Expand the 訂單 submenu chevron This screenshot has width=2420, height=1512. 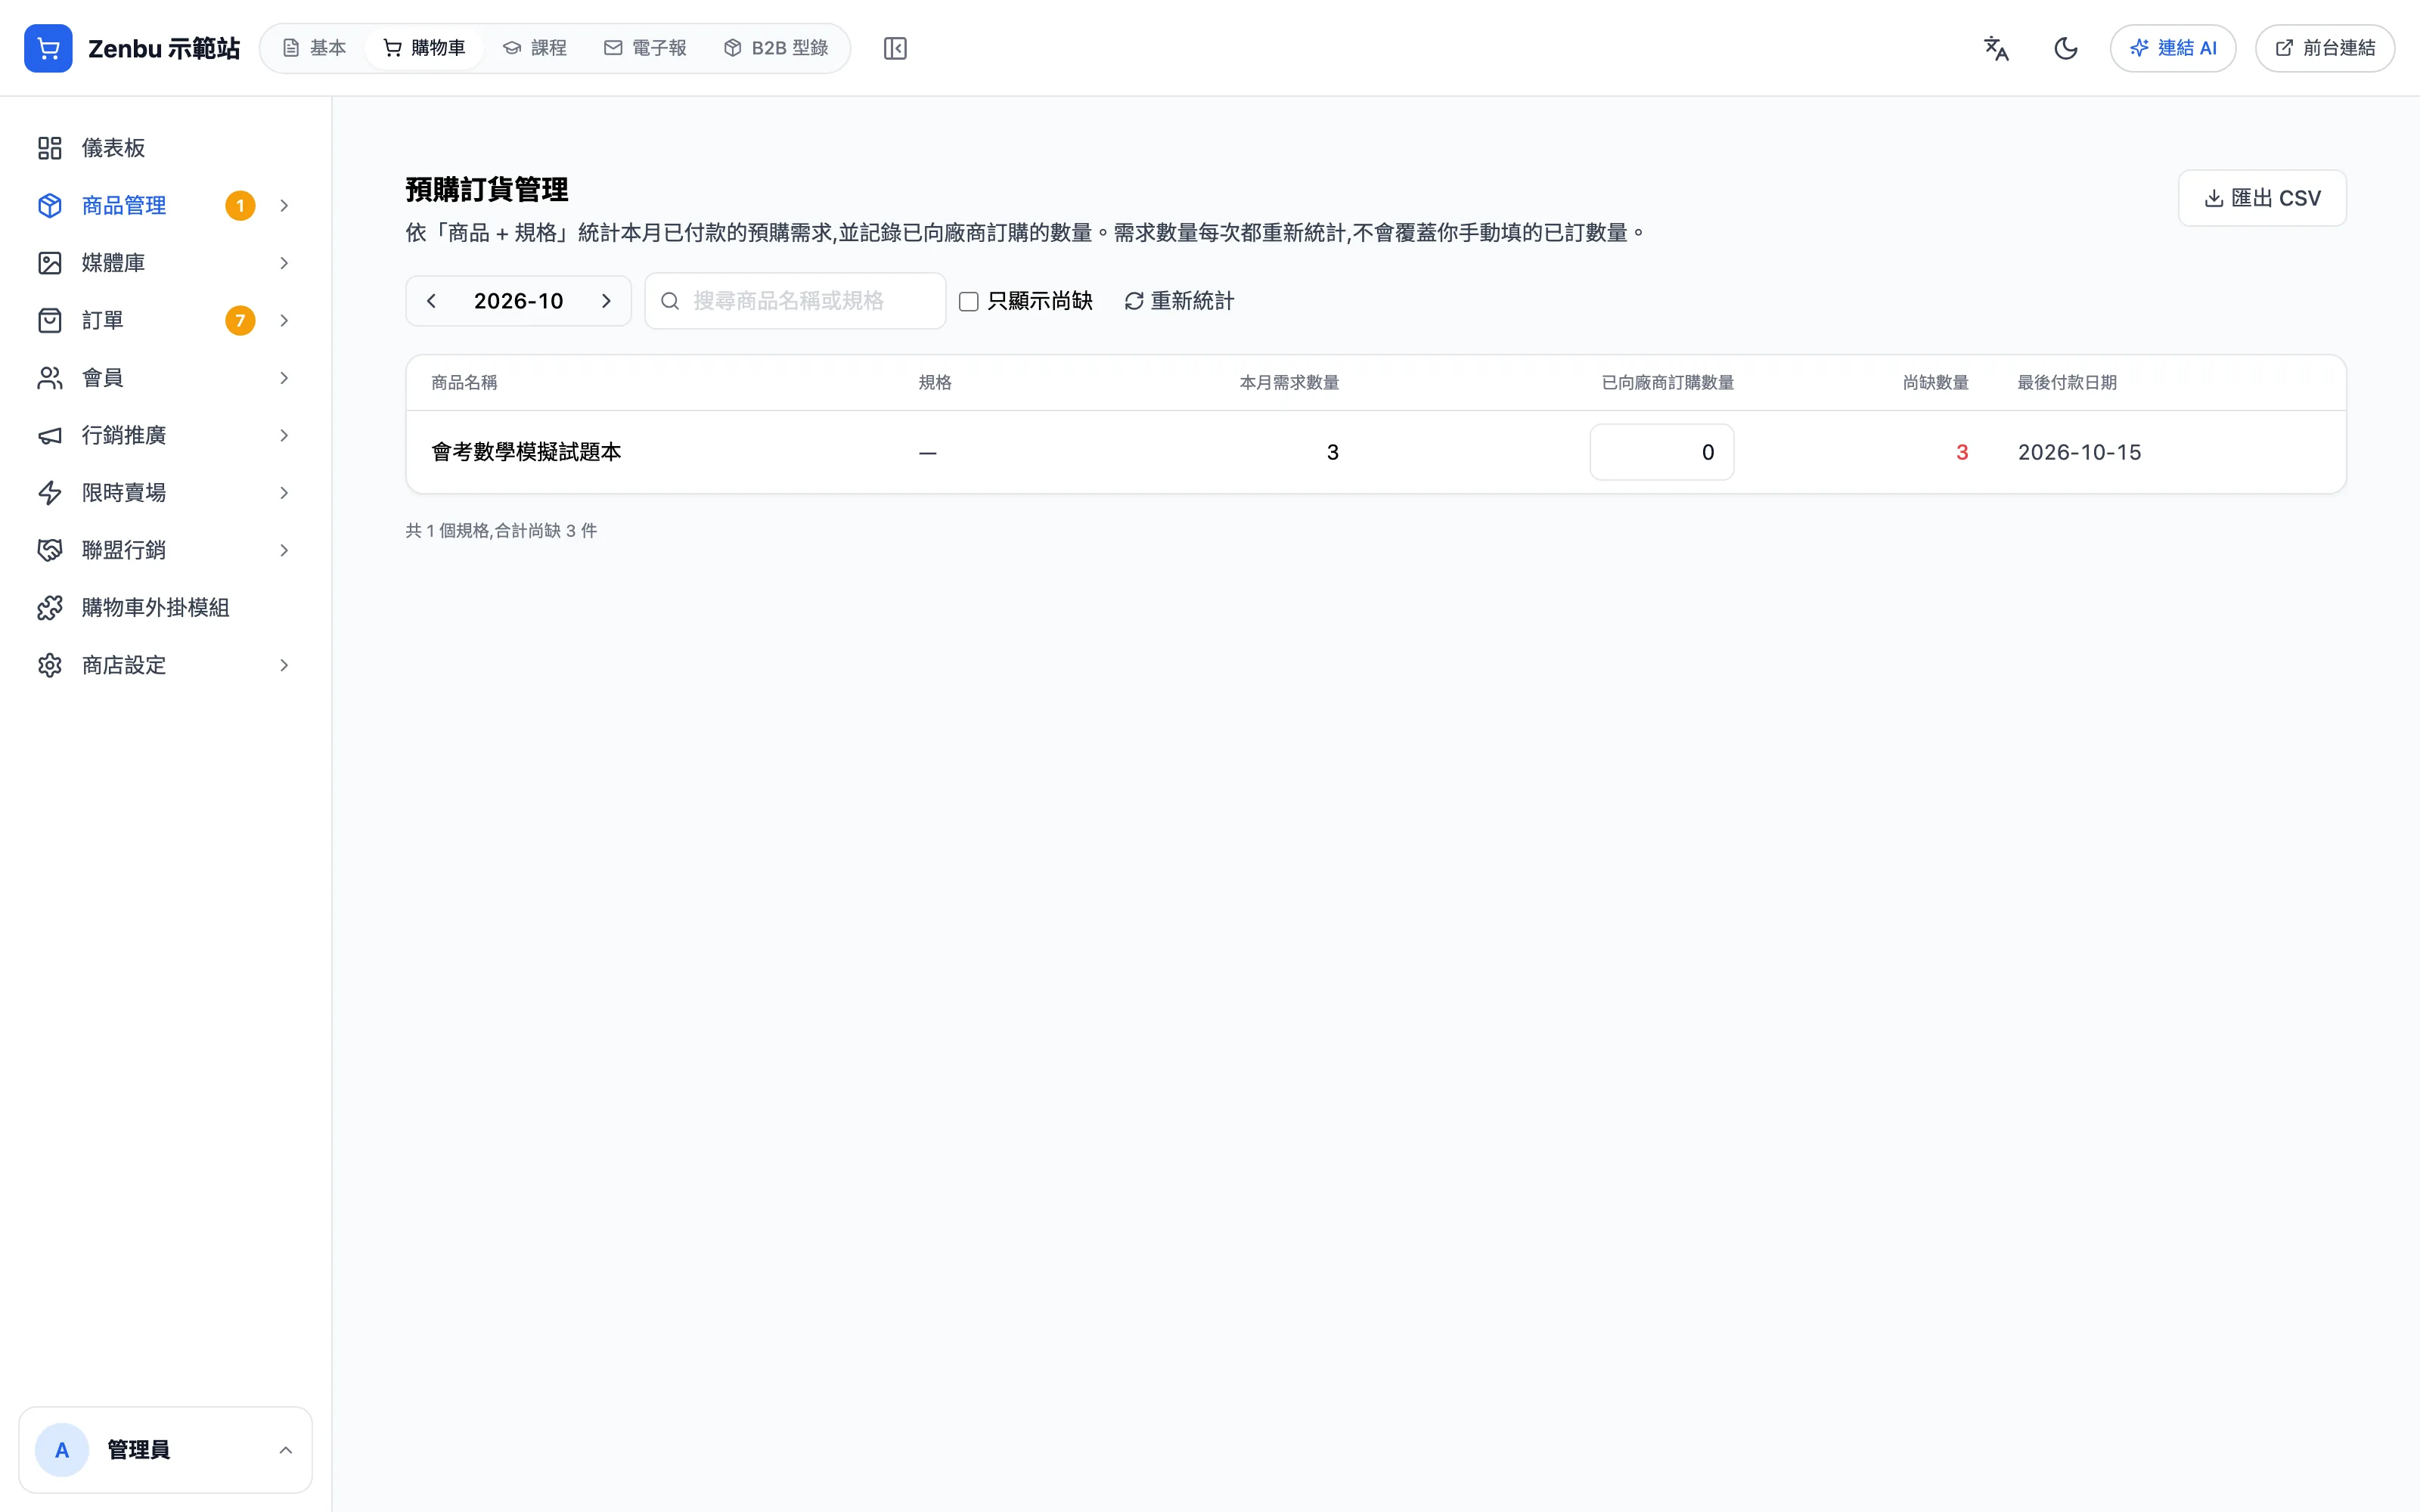coord(284,320)
